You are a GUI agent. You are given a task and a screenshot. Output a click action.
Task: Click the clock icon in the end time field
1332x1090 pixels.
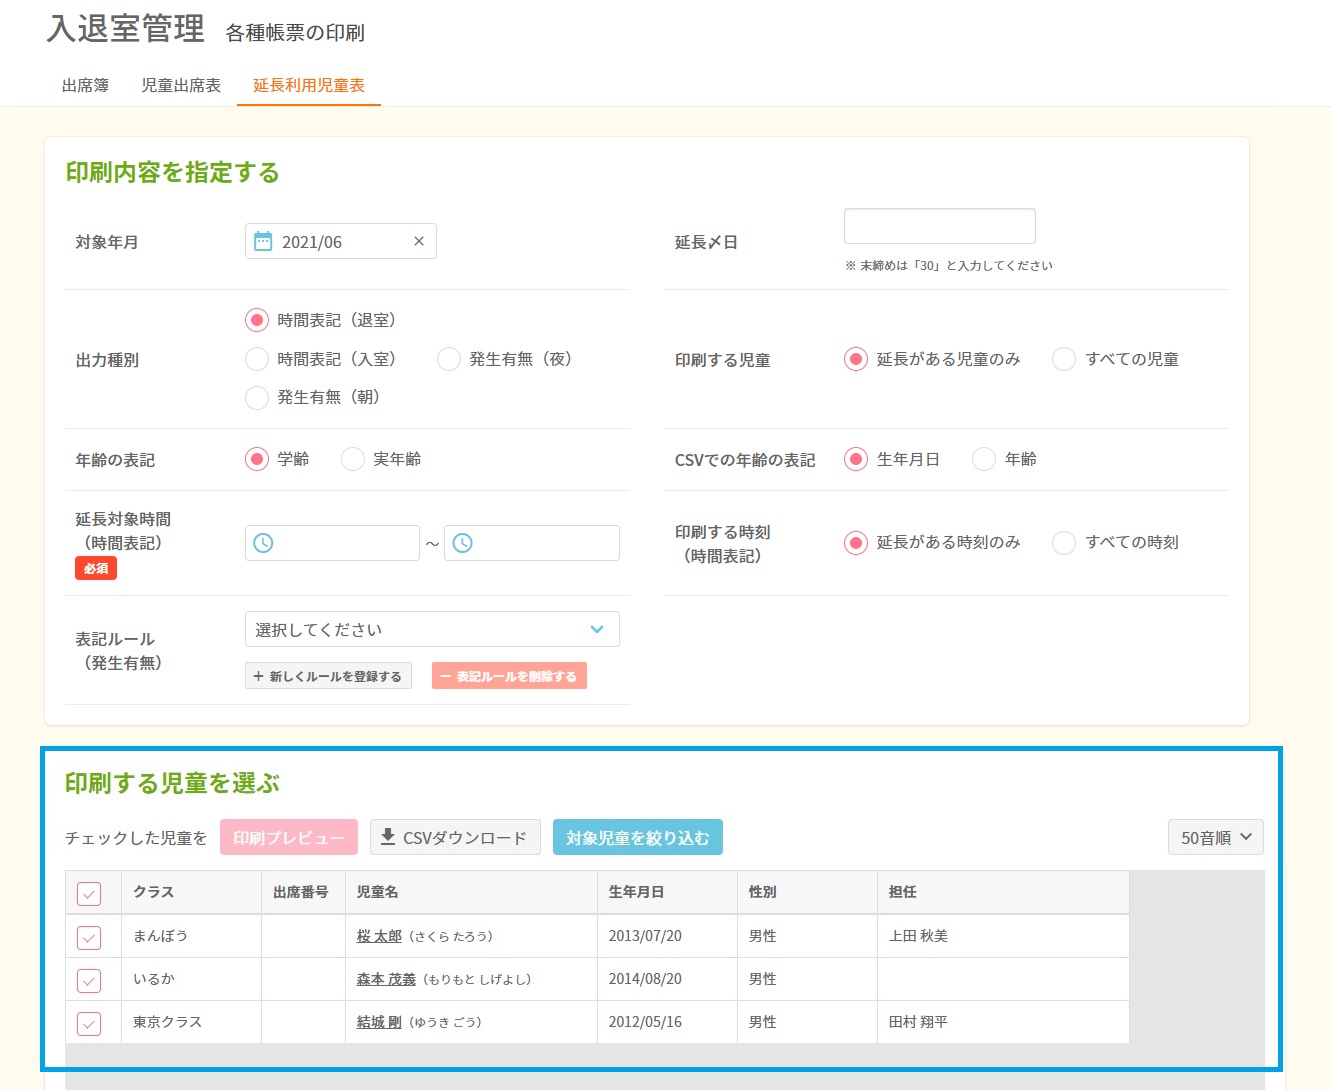point(463,543)
